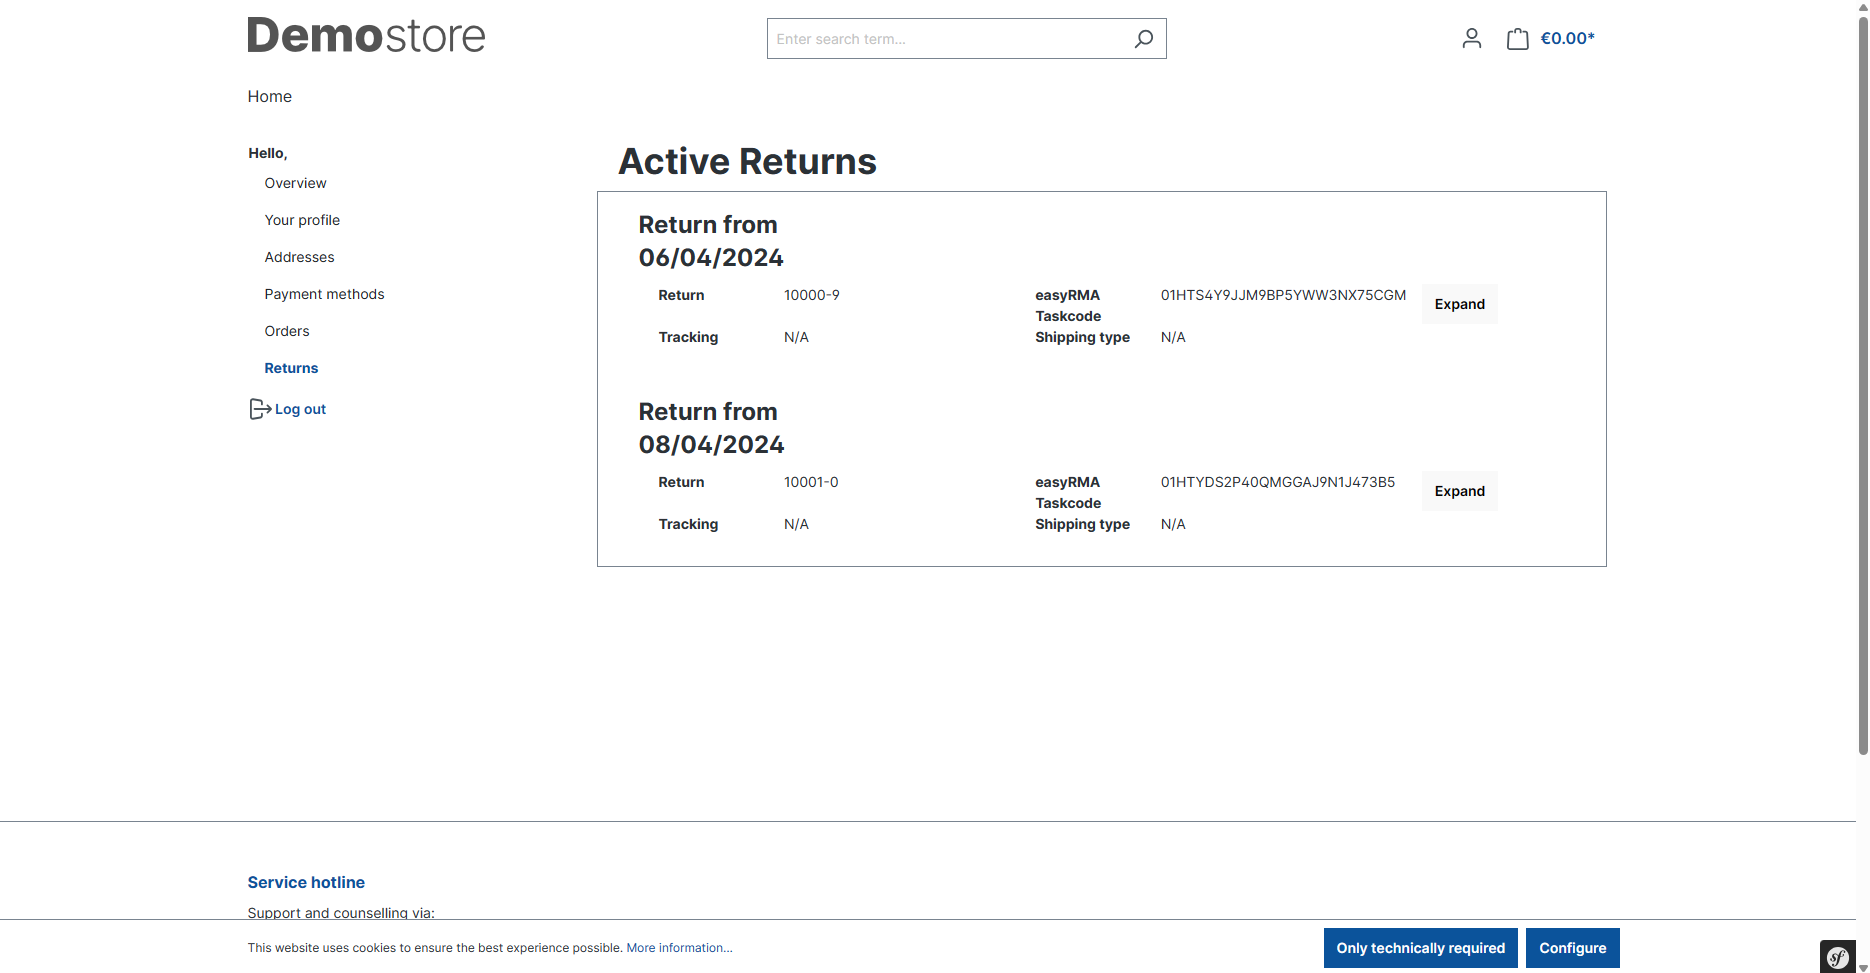This screenshot has width=1870, height=973.
Task: Click the Symfony debug toolbar icon
Action: pos(1838,957)
